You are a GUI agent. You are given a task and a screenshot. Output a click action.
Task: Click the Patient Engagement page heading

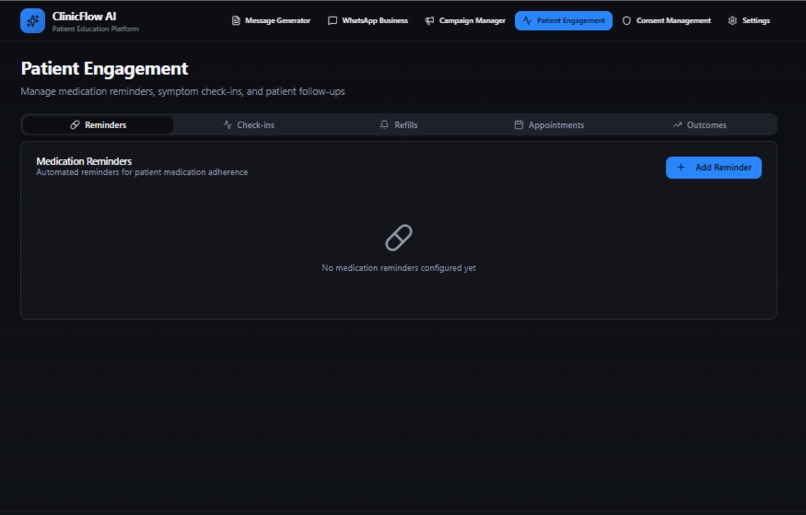point(104,69)
